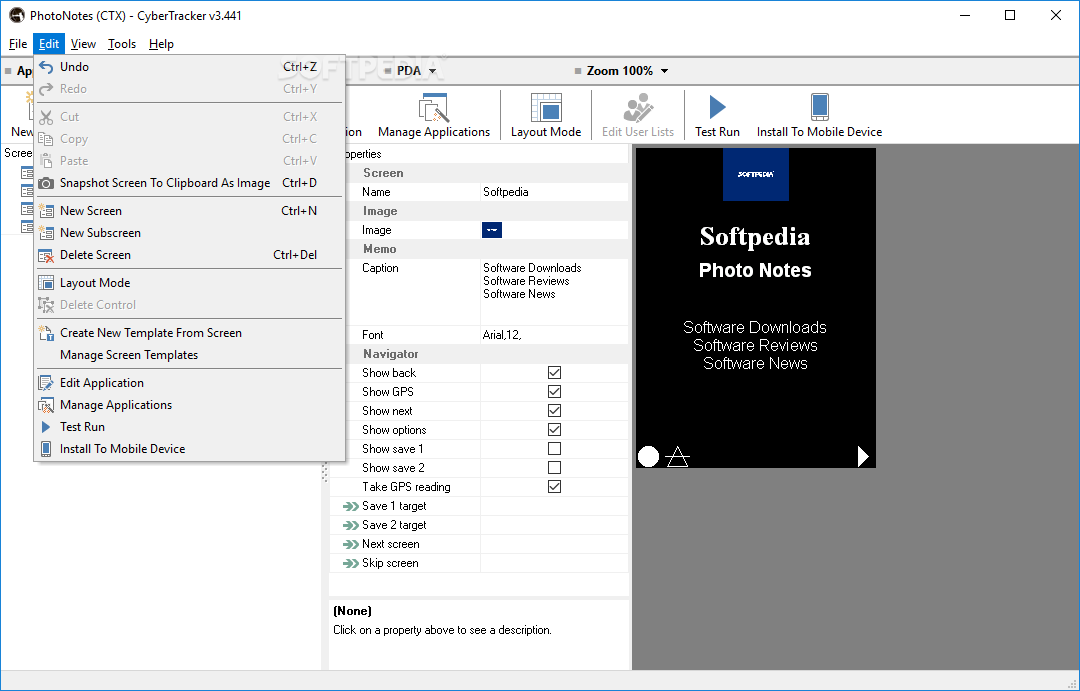Click Manage Applications icon in the menu
The image size is (1080, 691).
coord(46,405)
